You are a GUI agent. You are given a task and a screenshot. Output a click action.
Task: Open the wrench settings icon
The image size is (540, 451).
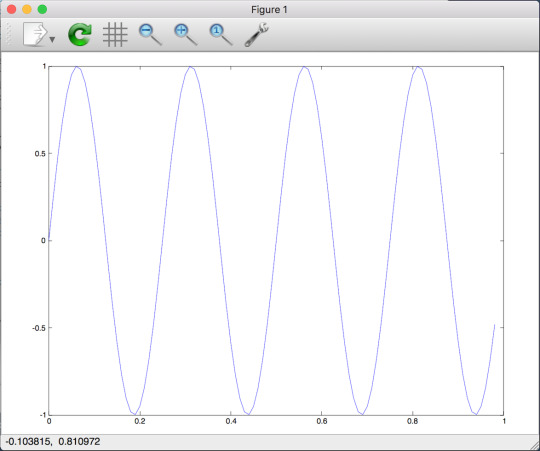pos(257,34)
